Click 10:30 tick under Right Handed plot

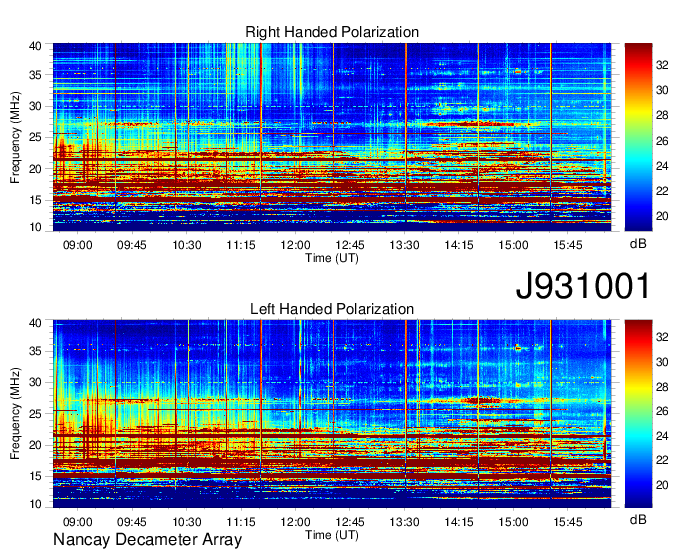(x=187, y=245)
